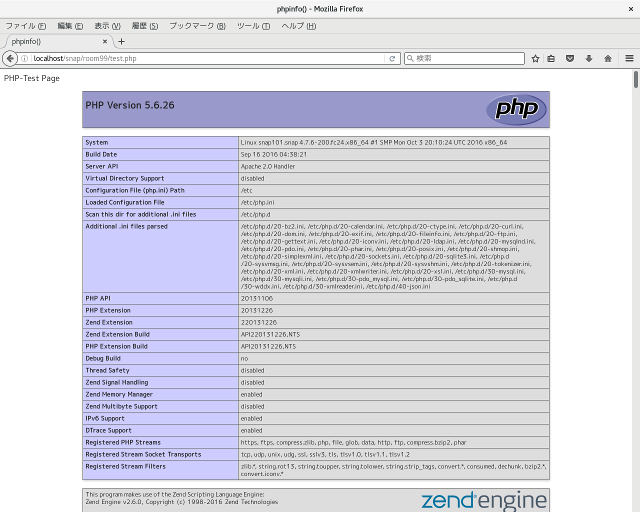
Task: Close the Firefox window
Action: coord(631,9)
